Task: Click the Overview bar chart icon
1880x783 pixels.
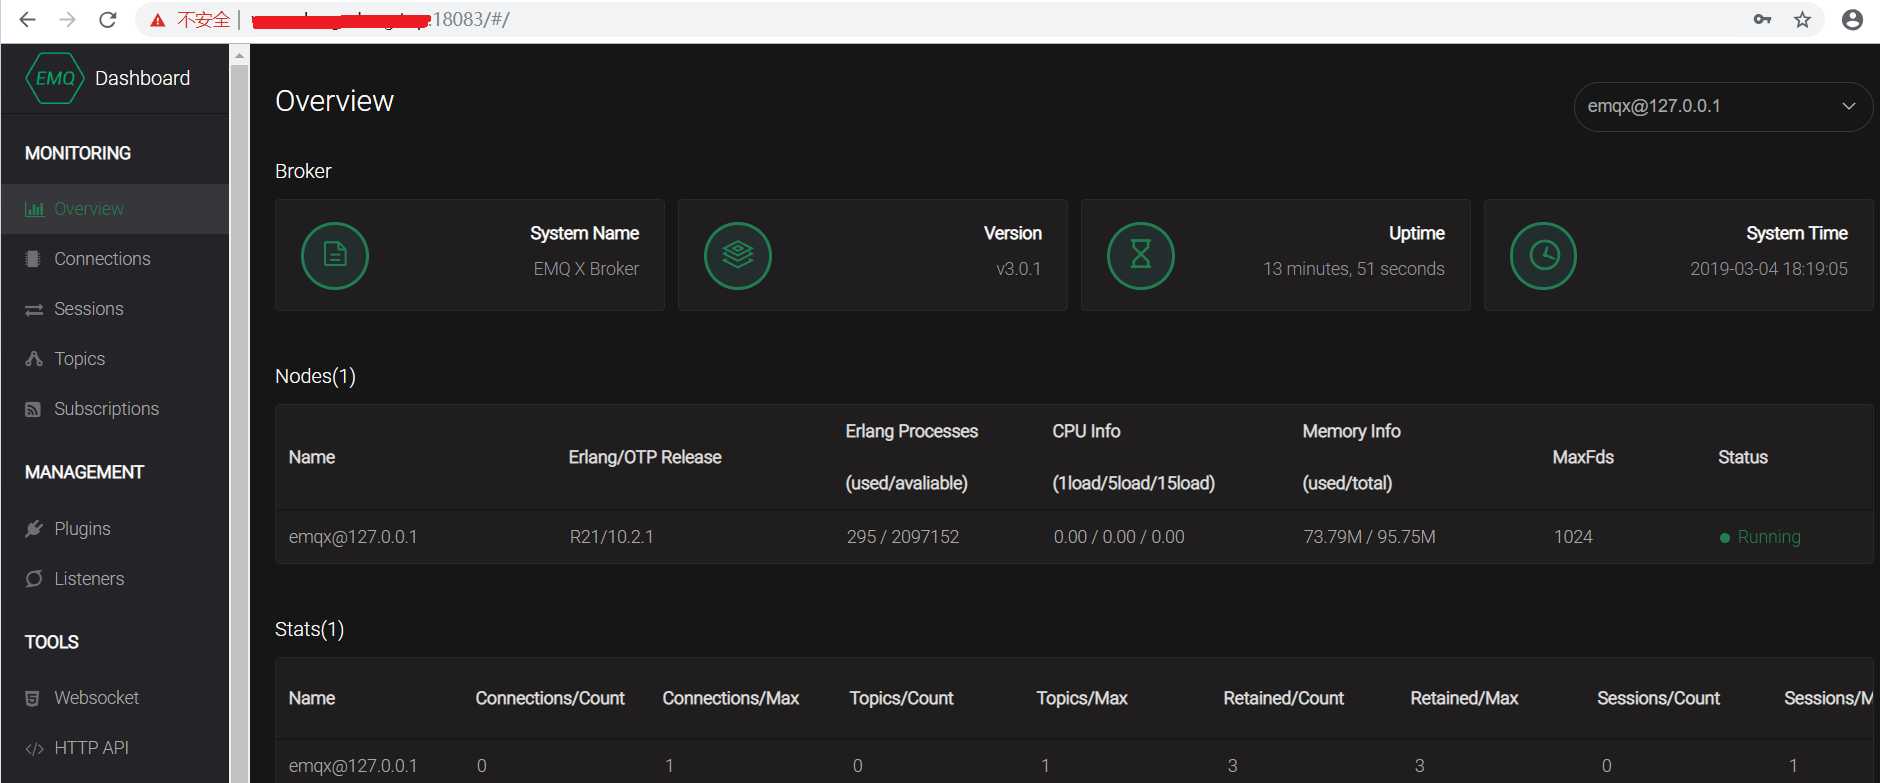Action: tap(34, 209)
